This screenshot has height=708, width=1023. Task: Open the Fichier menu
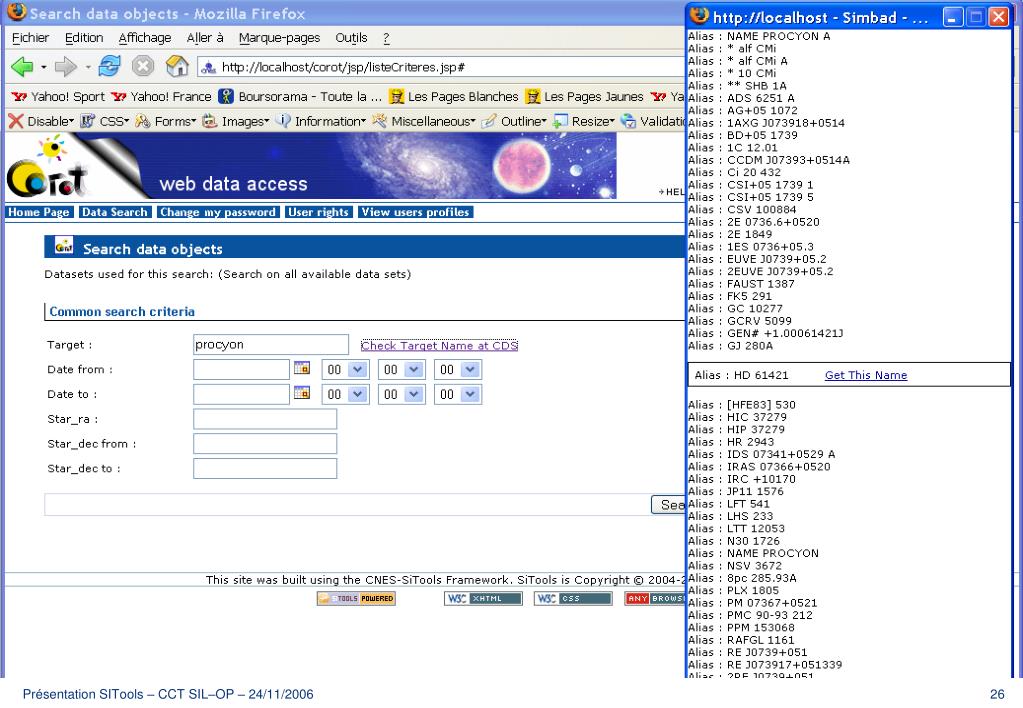point(30,38)
